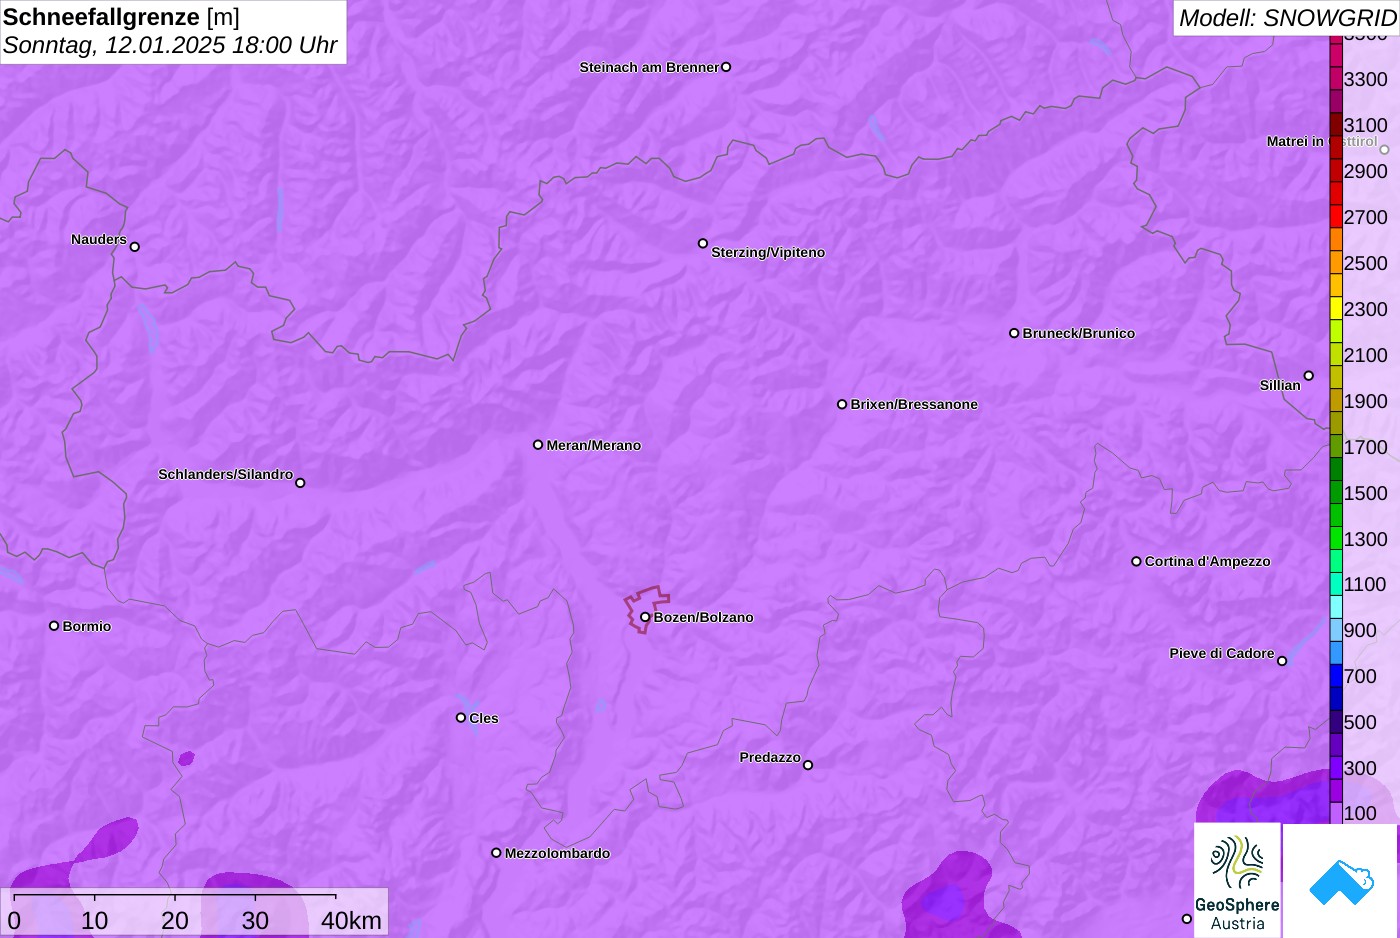
Task: Click the green legend swatch beside 1500
Action: pyautogui.click(x=1336, y=493)
